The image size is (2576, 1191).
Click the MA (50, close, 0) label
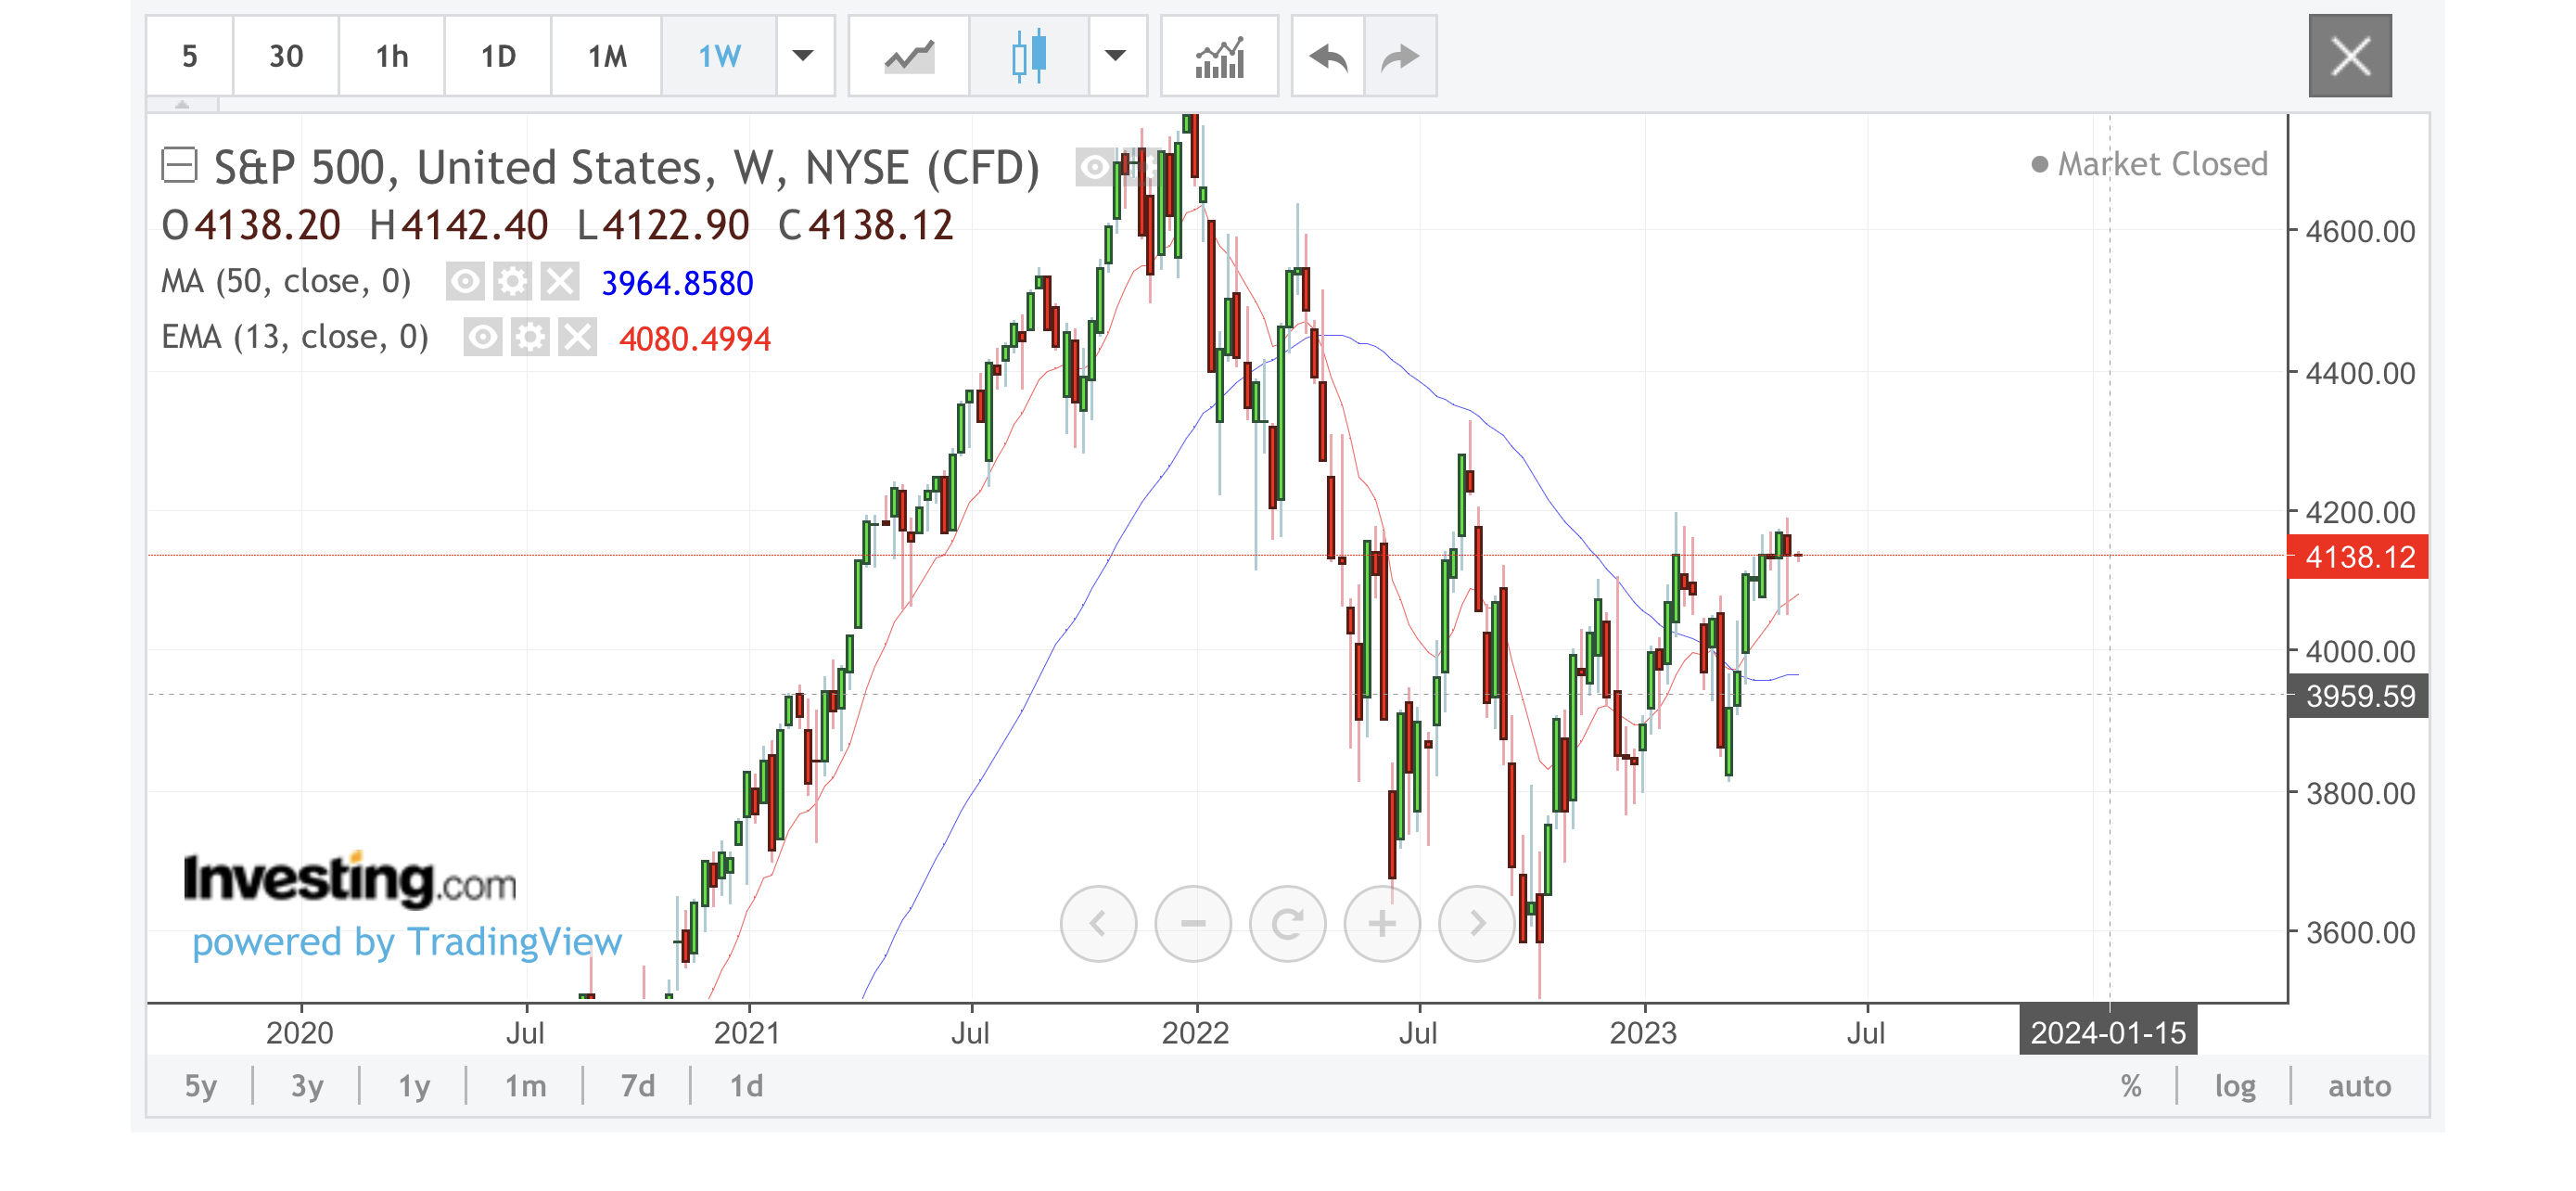[x=286, y=282]
